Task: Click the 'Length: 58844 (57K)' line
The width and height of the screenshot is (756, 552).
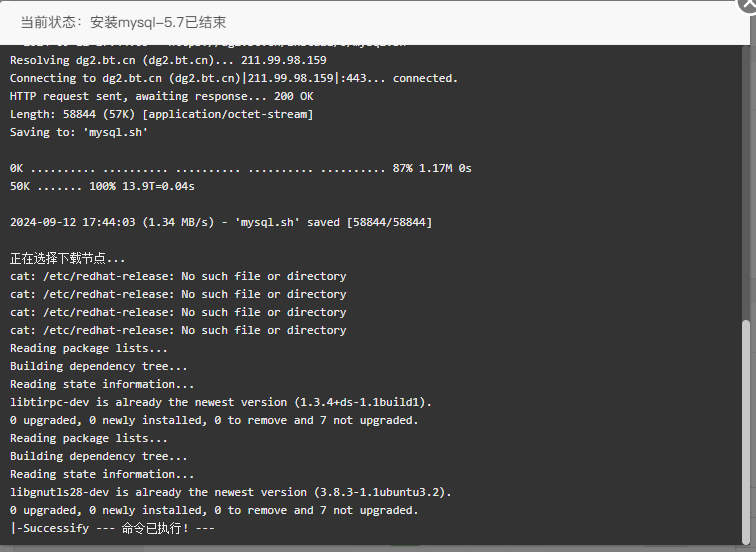Action: coord(161,114)
